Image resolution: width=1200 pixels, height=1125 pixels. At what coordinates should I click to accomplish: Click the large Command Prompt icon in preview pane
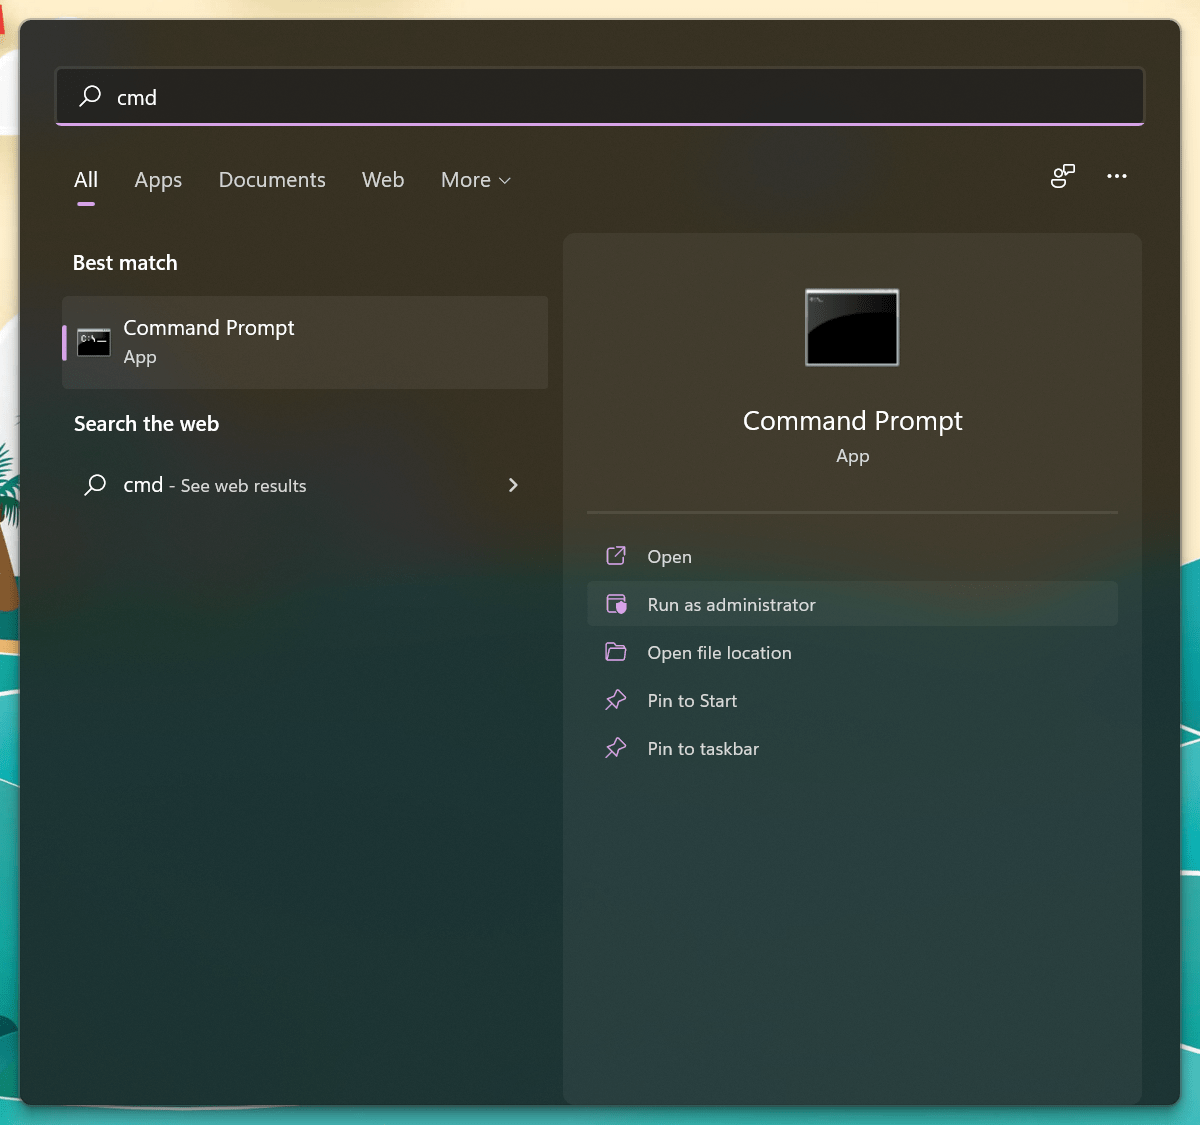(852, 327)
